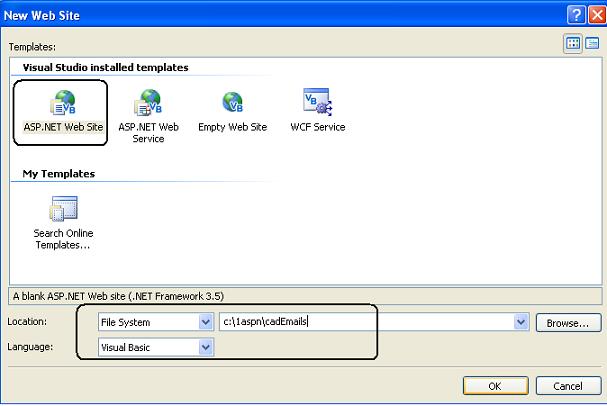Open the location path history dropdown arrow

[521, 322]
